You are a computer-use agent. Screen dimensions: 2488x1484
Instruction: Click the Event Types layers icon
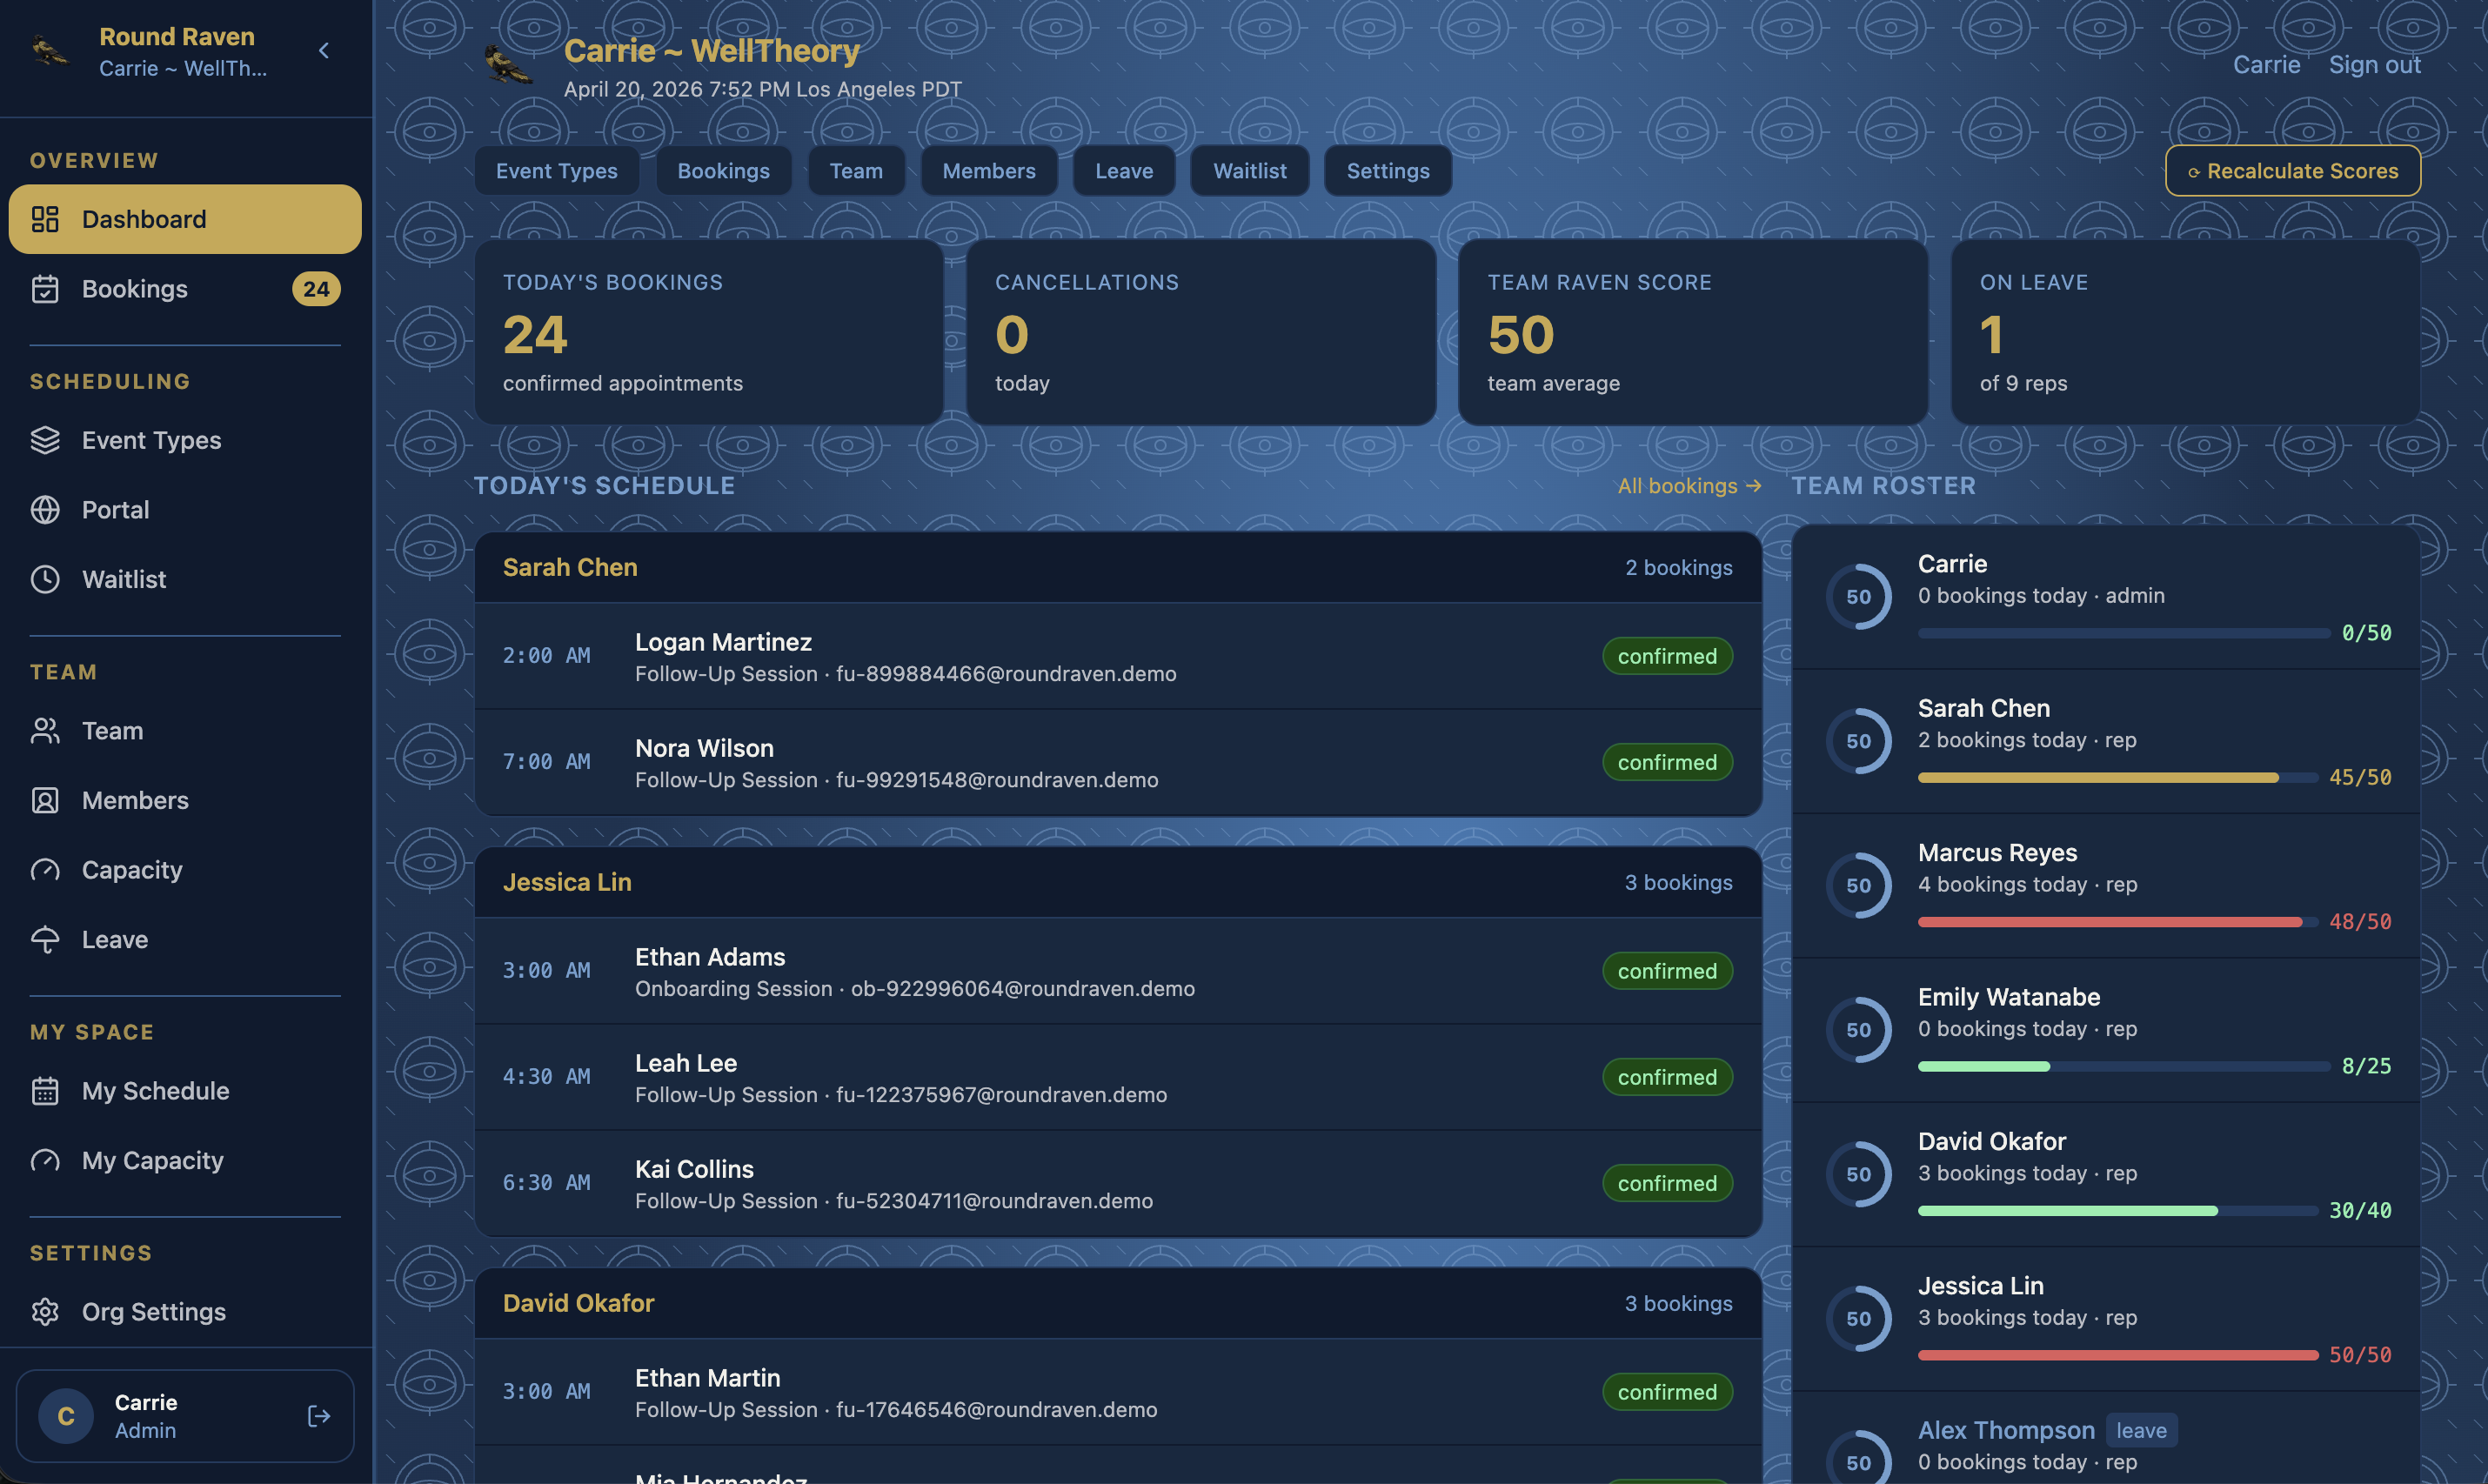pyautogui.click(x=45, y=440)
